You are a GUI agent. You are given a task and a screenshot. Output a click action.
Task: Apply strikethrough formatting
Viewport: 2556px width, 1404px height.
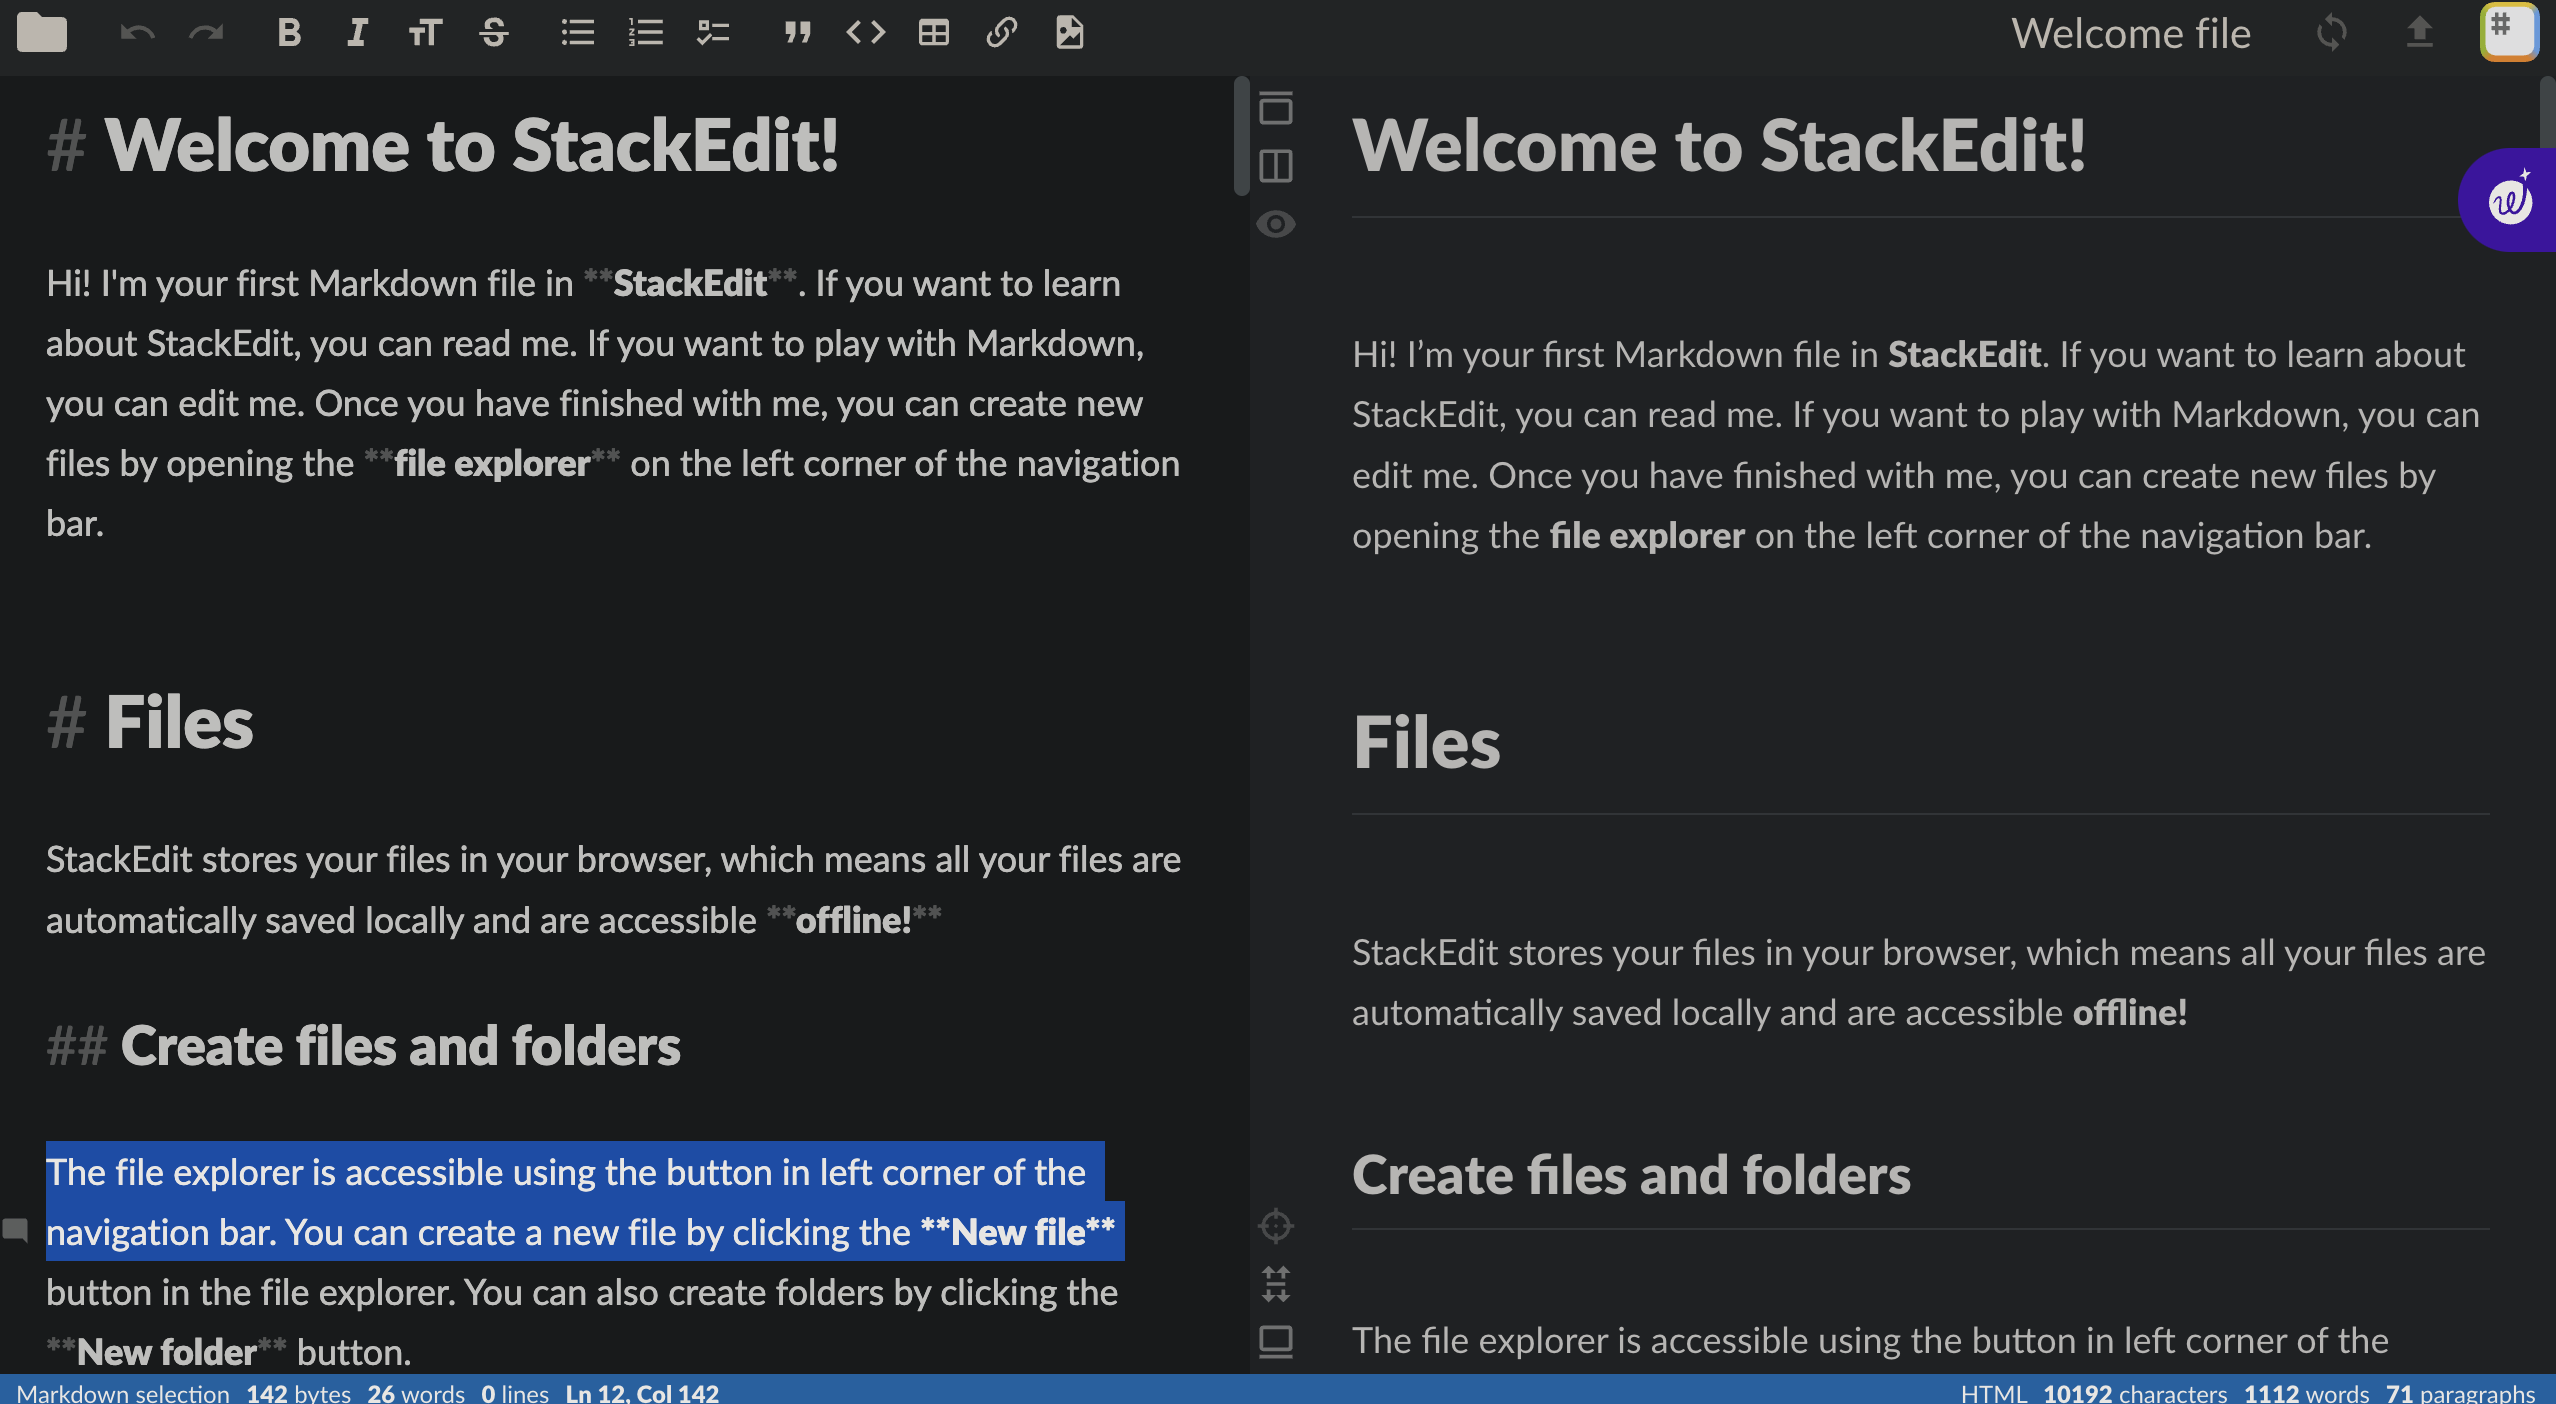pos(494,33)
